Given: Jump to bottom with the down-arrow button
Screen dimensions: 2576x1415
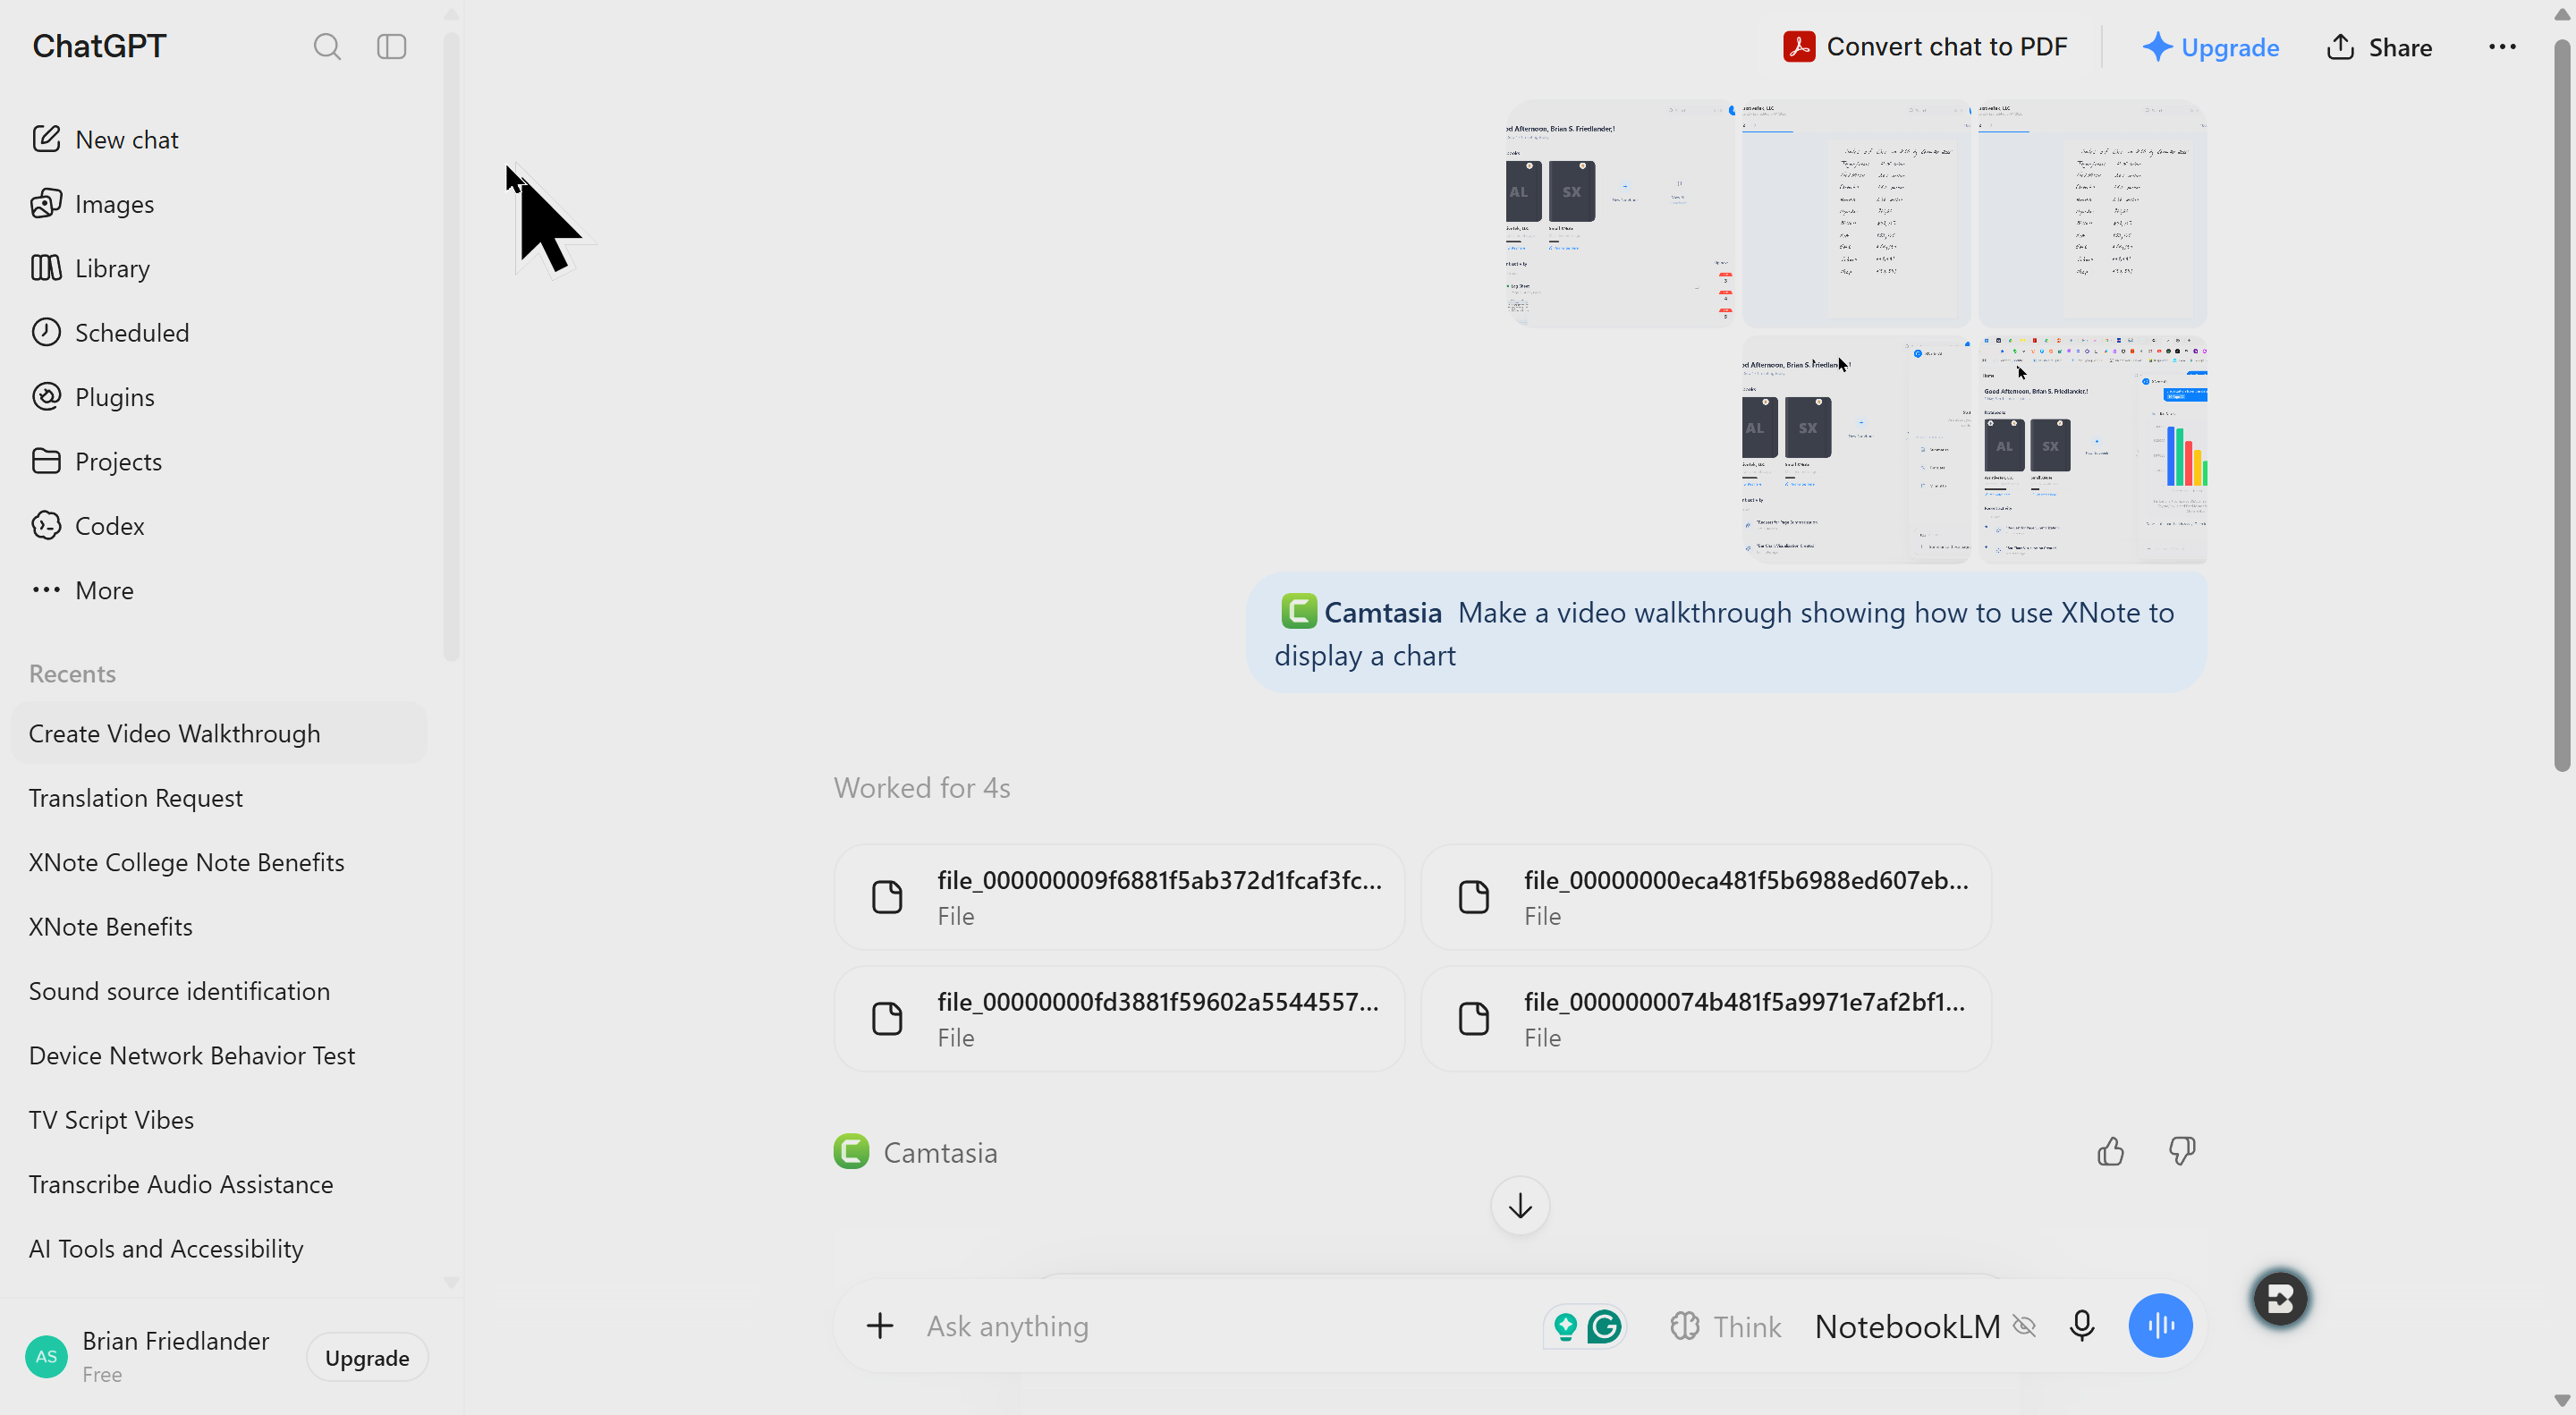Looking at the screenshot, I should click(1520, 1206).
